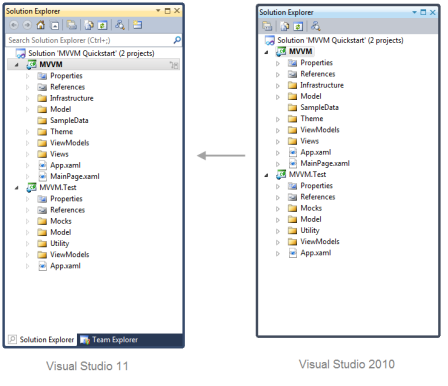Select App.xaml under MVVM project in Visual Studio 11 panel
The height and width of the screenshot is (386, 448).
[65, 165]
